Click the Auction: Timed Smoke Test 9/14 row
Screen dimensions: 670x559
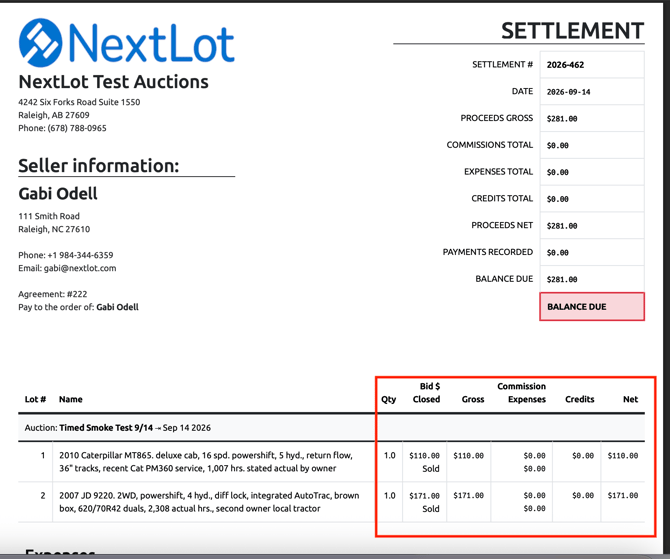point(331,428)
